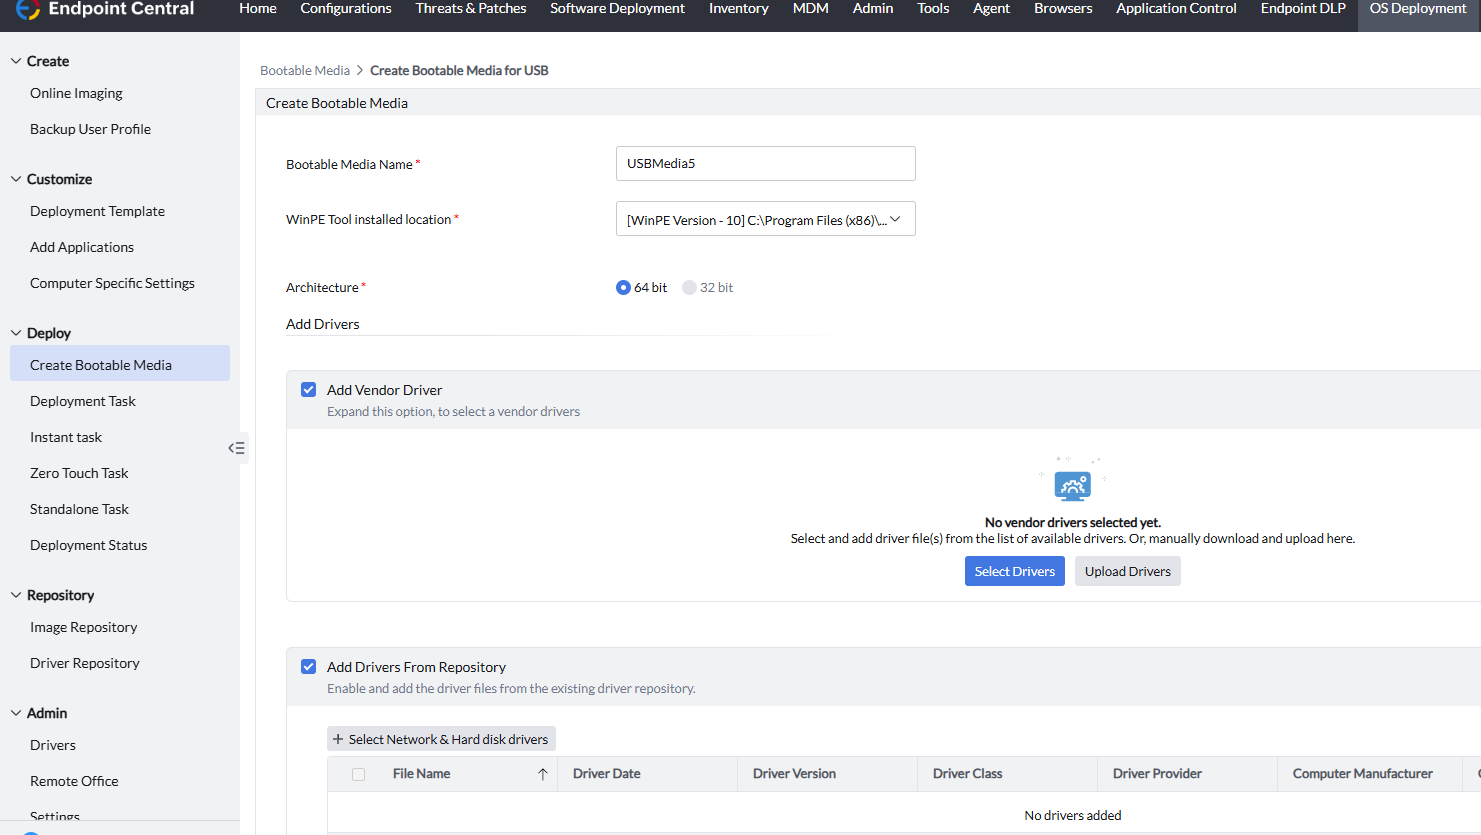Select the OS Deployment tab
The width and height of the screenshot is (1481, 835).
(x=1418, y=8)
